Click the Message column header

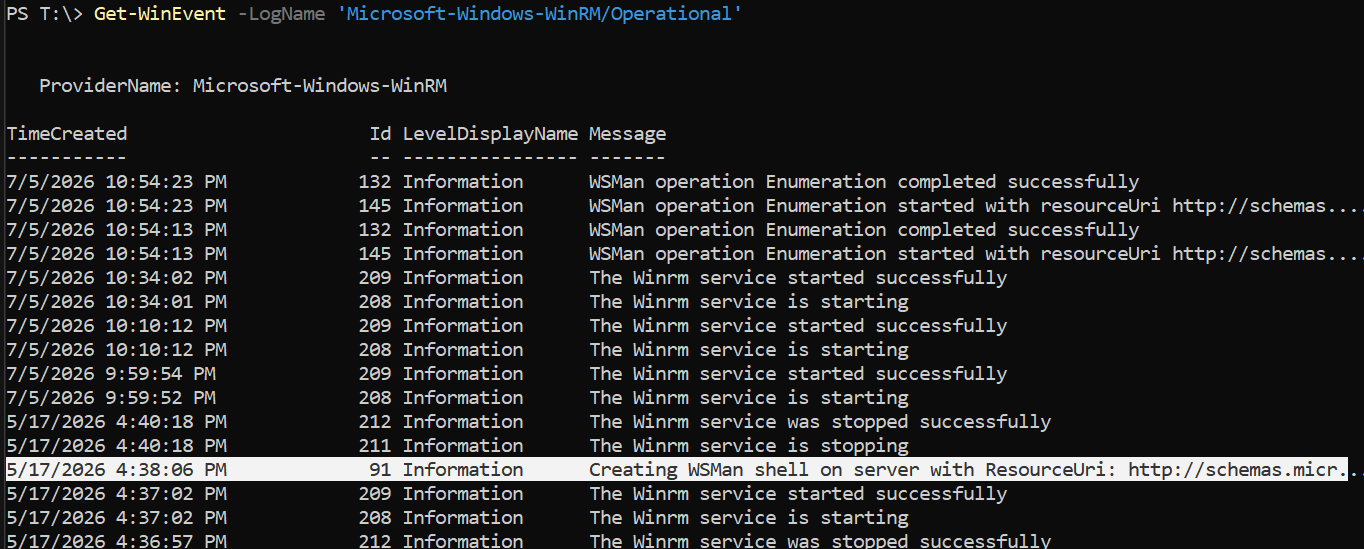pos(627,133)
